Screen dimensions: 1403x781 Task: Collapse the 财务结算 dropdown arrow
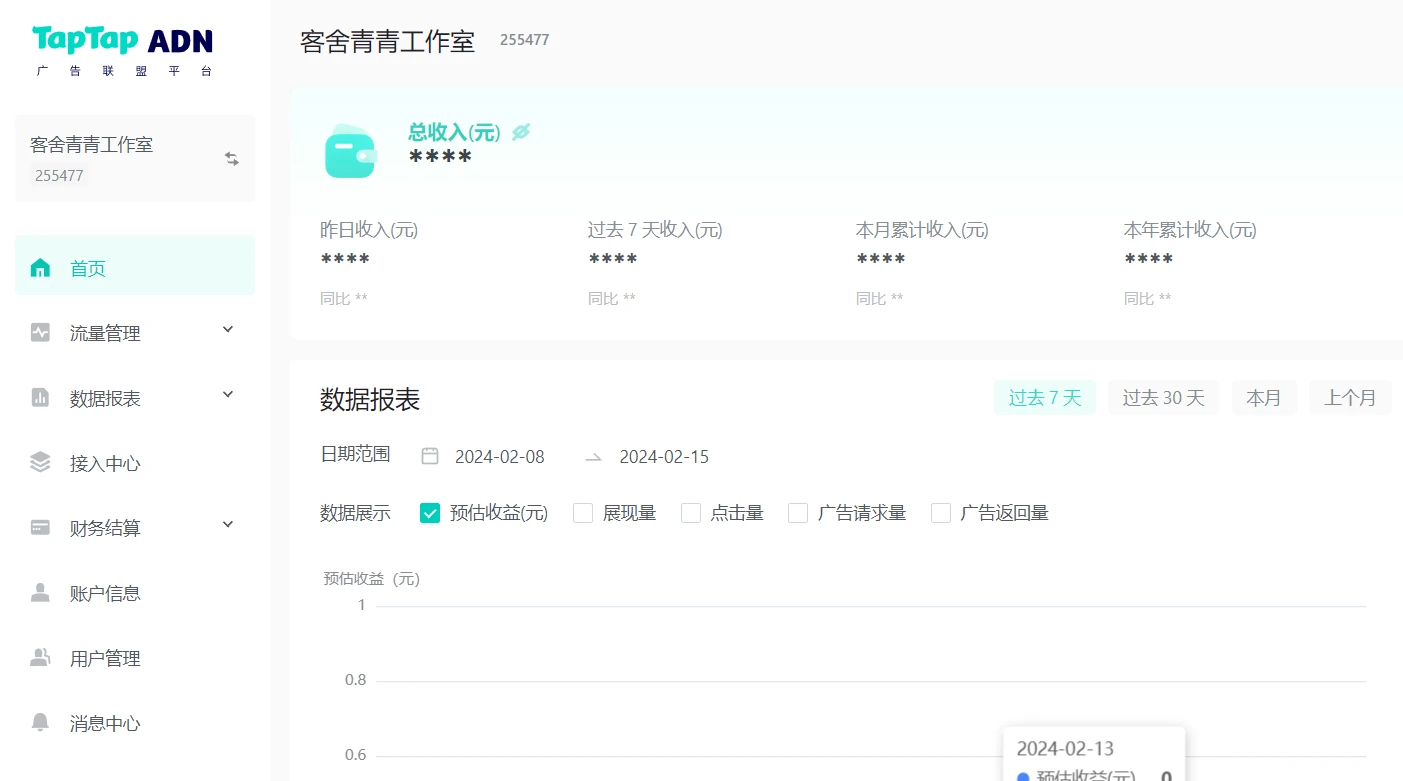pos(227,524)
